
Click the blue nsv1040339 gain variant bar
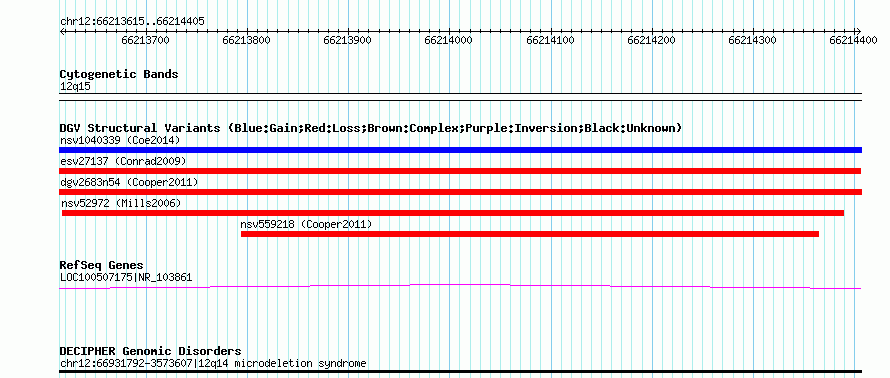(460, 150)
